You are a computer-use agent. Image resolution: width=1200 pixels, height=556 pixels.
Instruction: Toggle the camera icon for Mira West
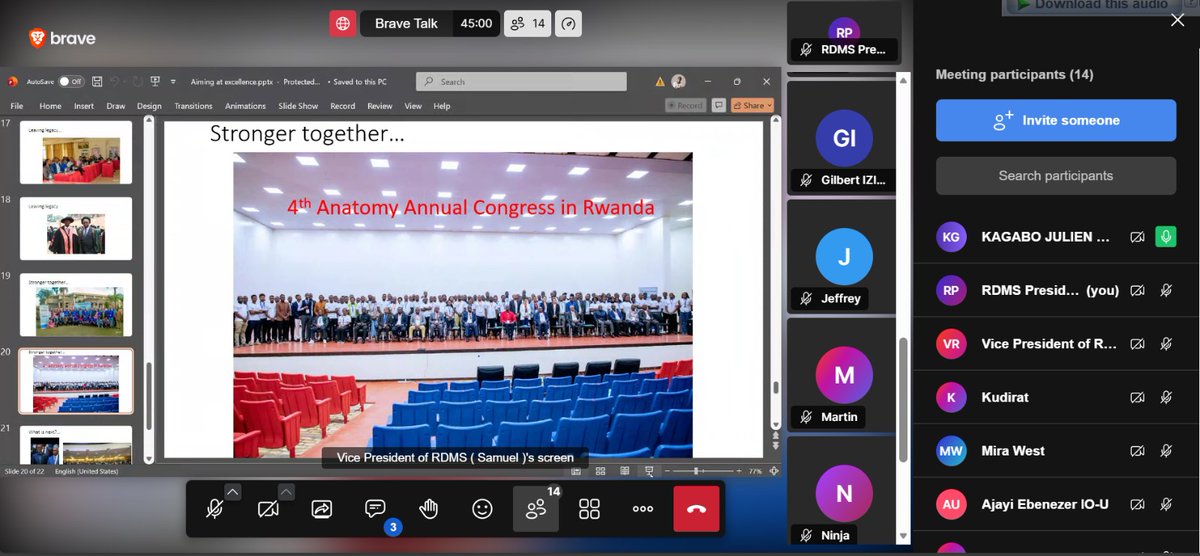1137,451
